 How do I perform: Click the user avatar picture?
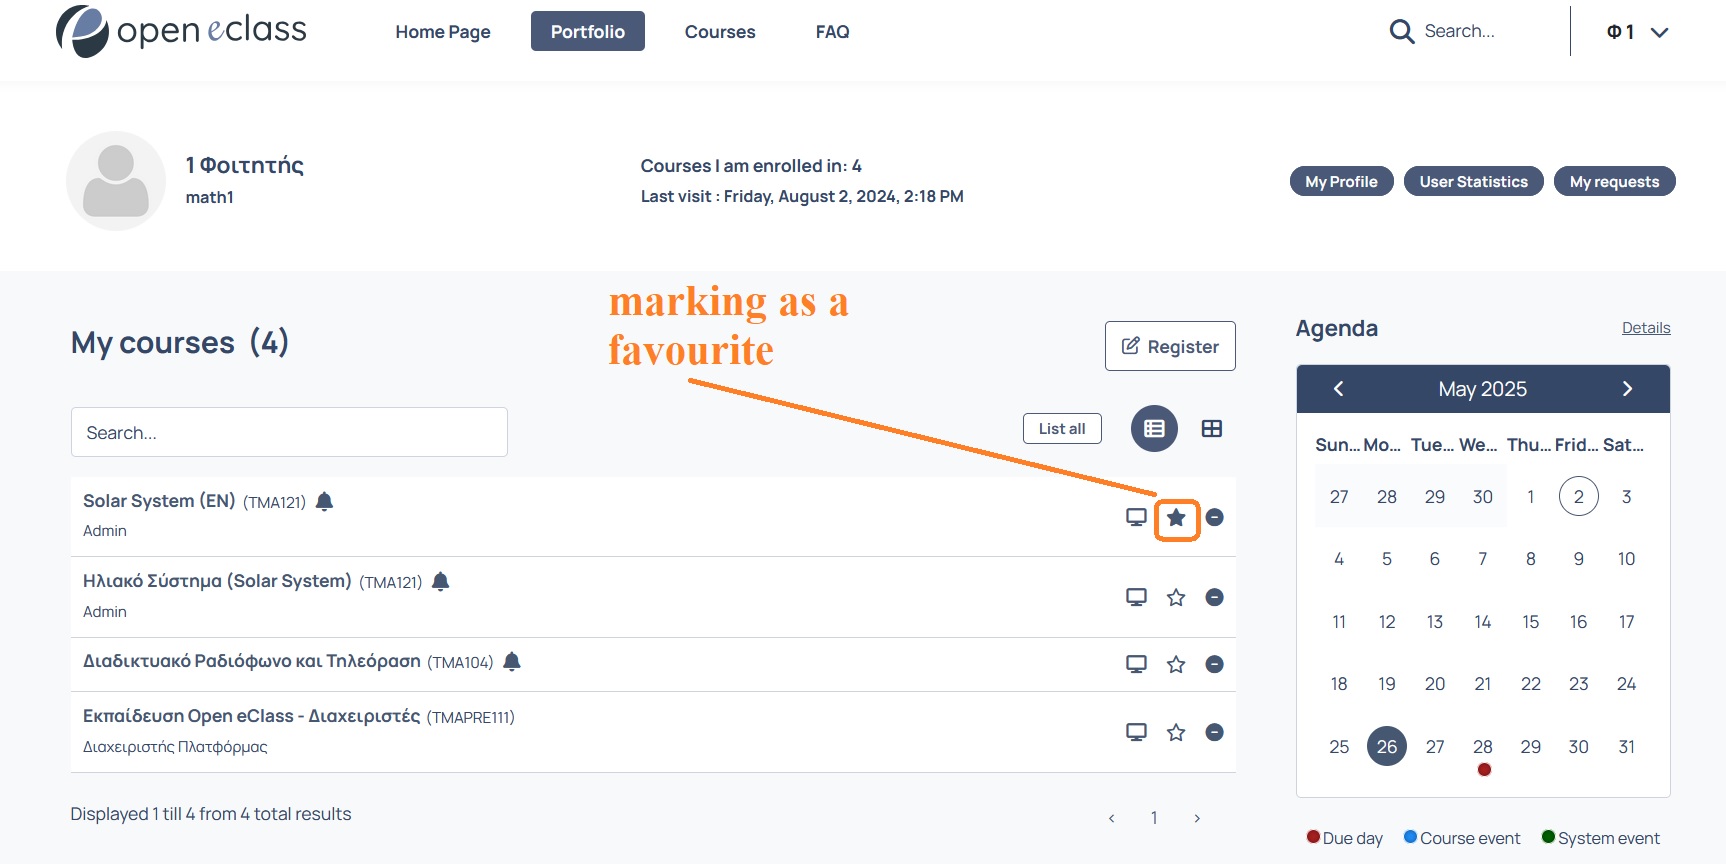click(x=116, y=181)
